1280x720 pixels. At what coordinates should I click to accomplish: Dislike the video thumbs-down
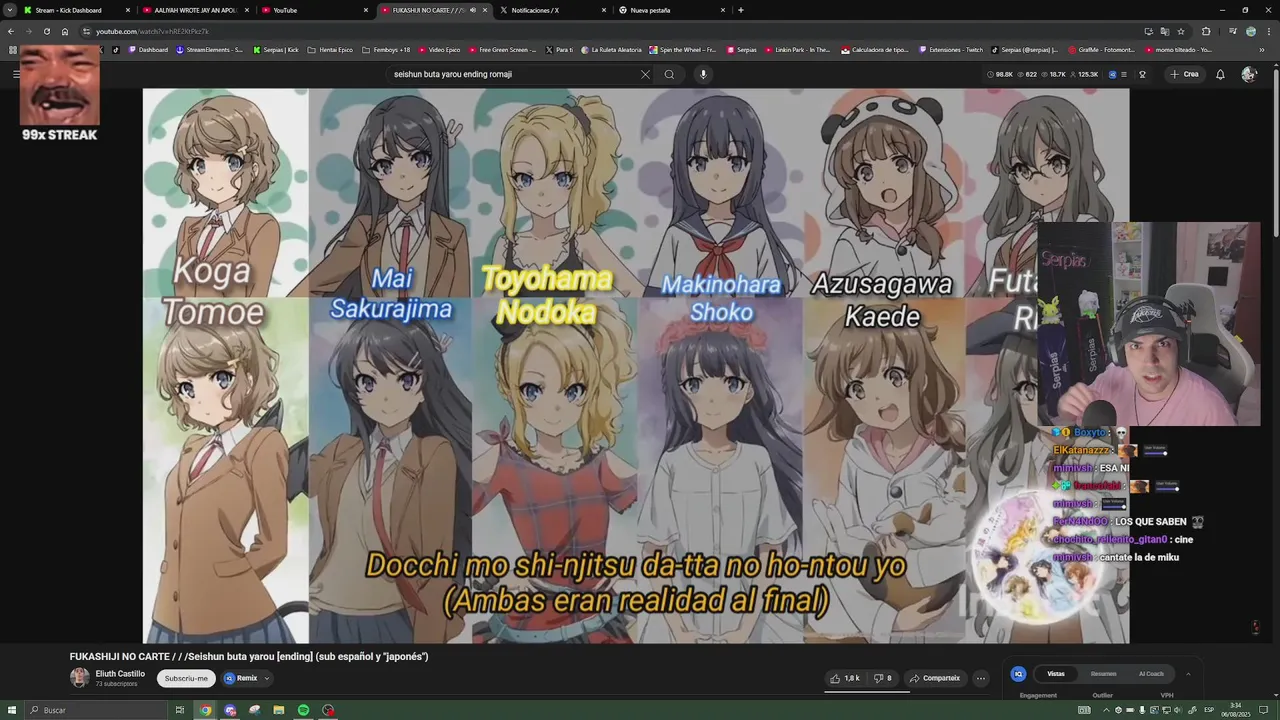(x=882, y=678)
